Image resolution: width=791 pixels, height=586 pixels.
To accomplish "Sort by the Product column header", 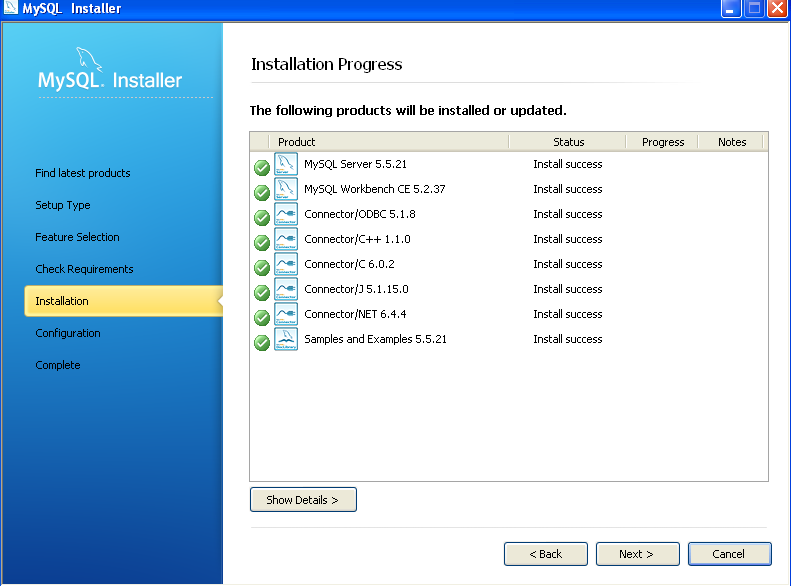I will click(389, 142).
